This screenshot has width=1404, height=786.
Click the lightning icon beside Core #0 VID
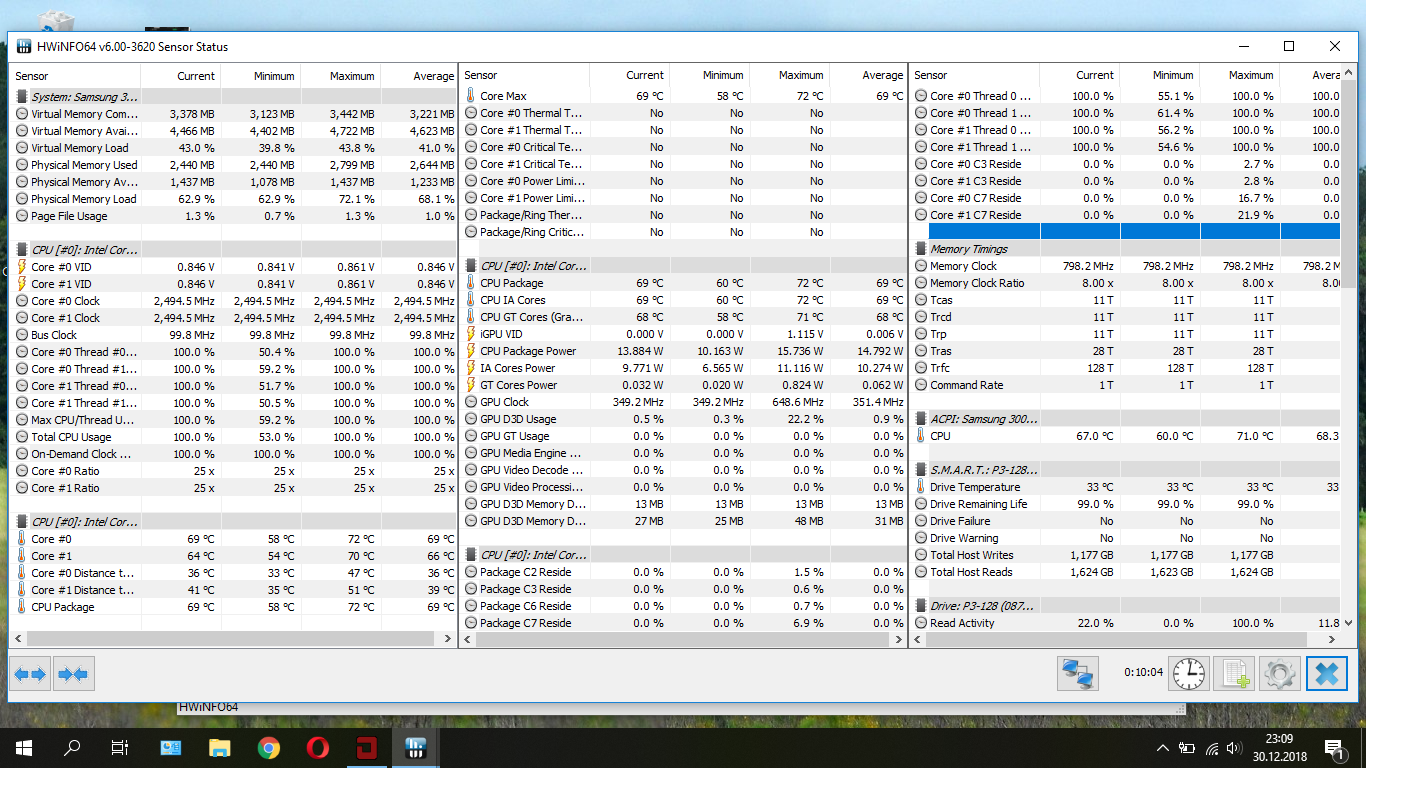click(22, 267)
